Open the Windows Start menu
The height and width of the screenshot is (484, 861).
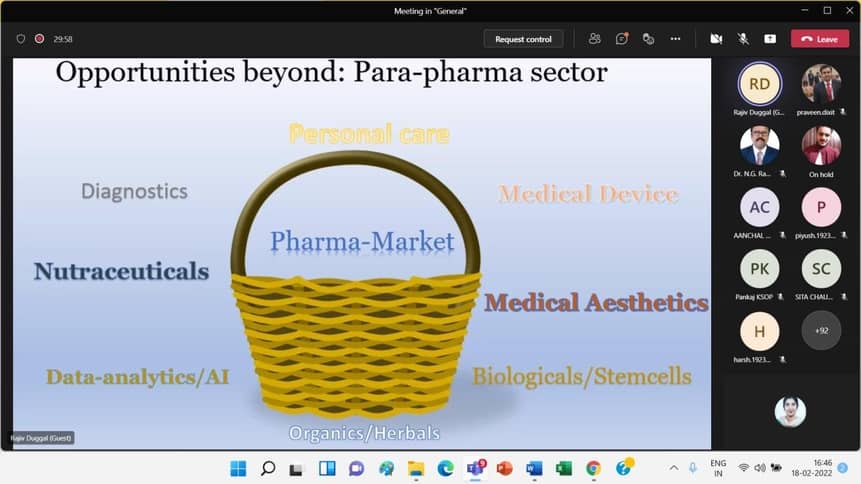238,468
